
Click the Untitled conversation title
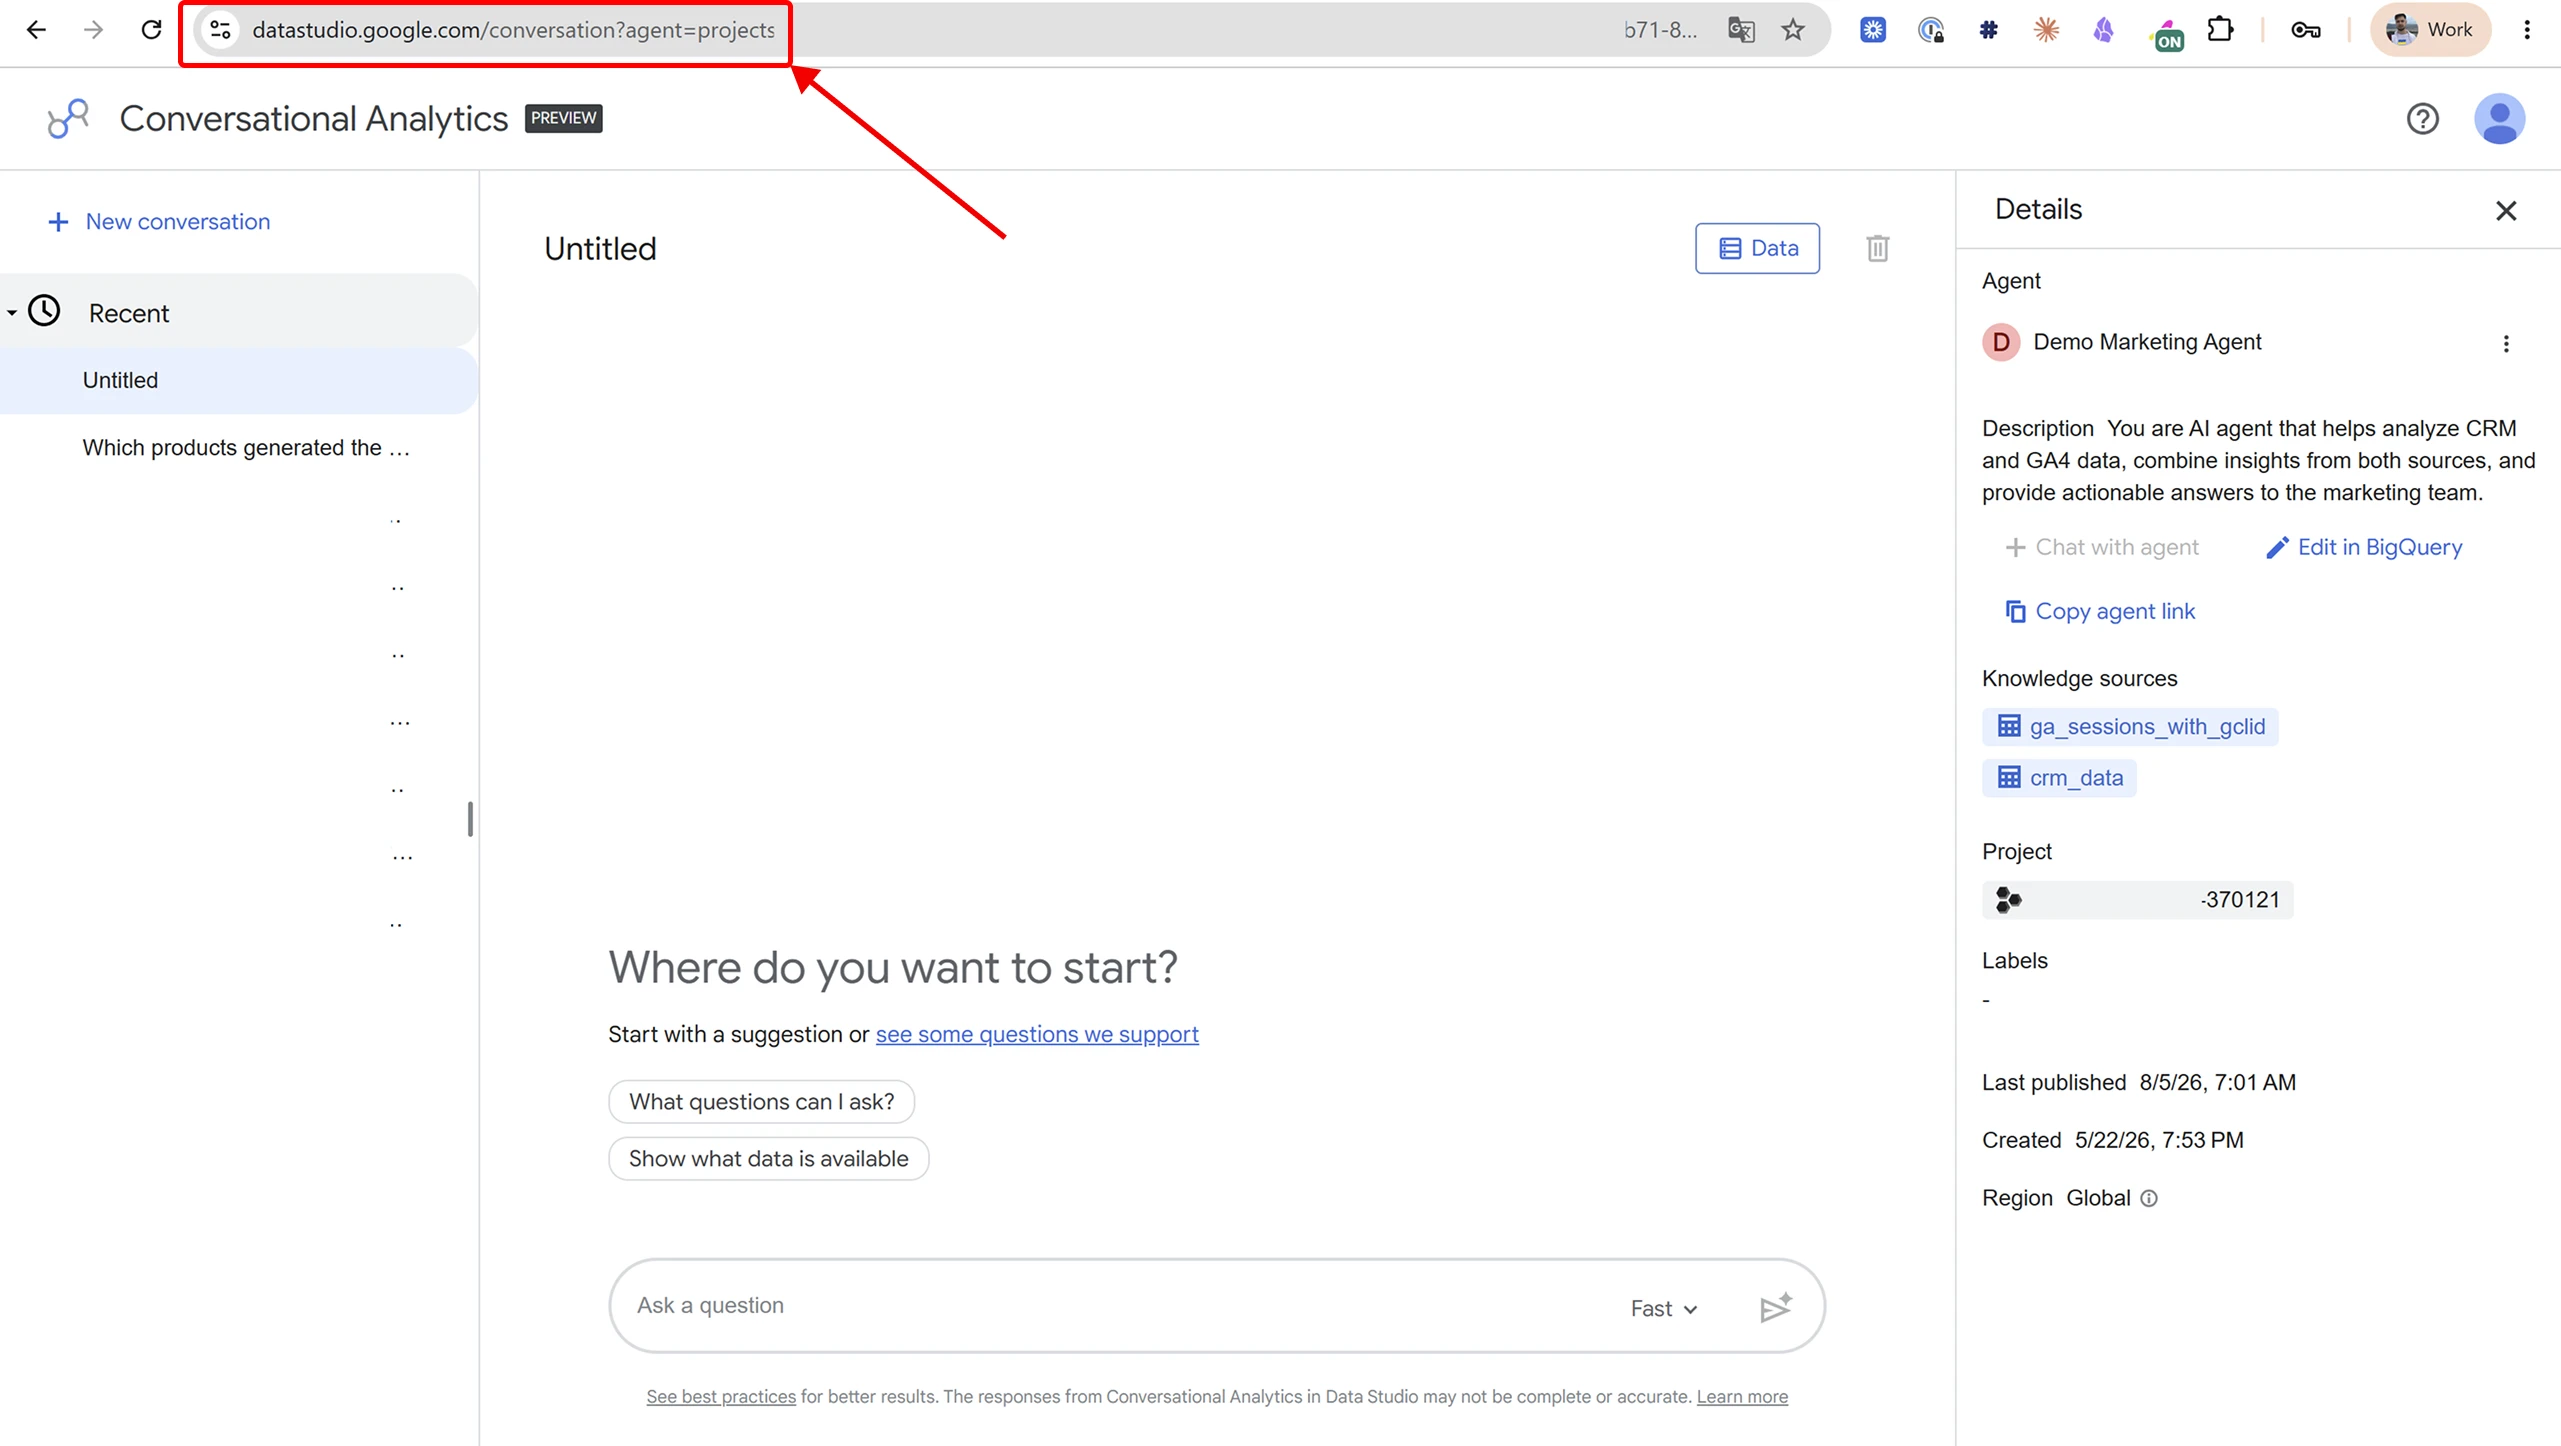tap(600, 248)
